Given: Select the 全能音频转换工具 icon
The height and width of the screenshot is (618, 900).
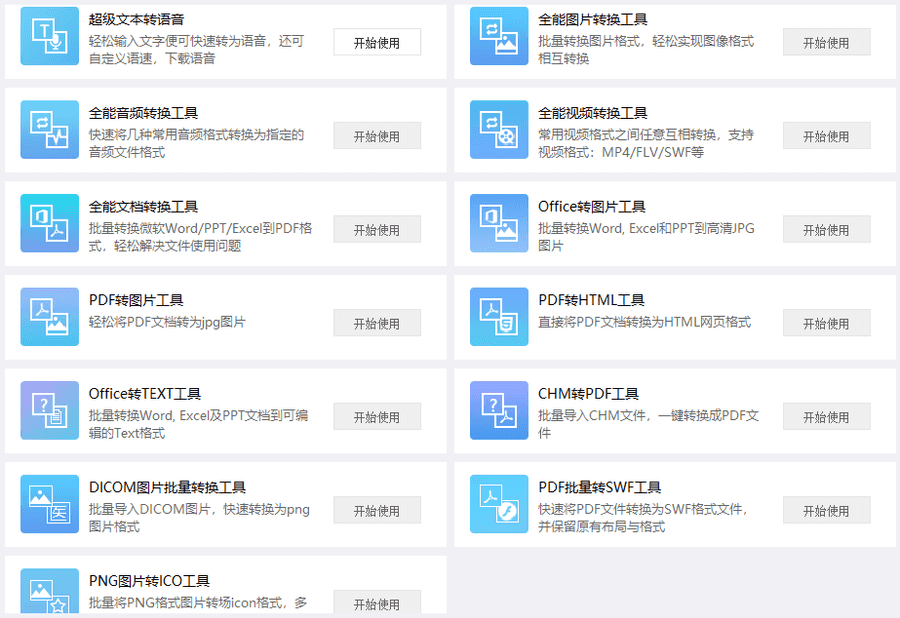Looking at the screenshot, I should tap(49, 130).
